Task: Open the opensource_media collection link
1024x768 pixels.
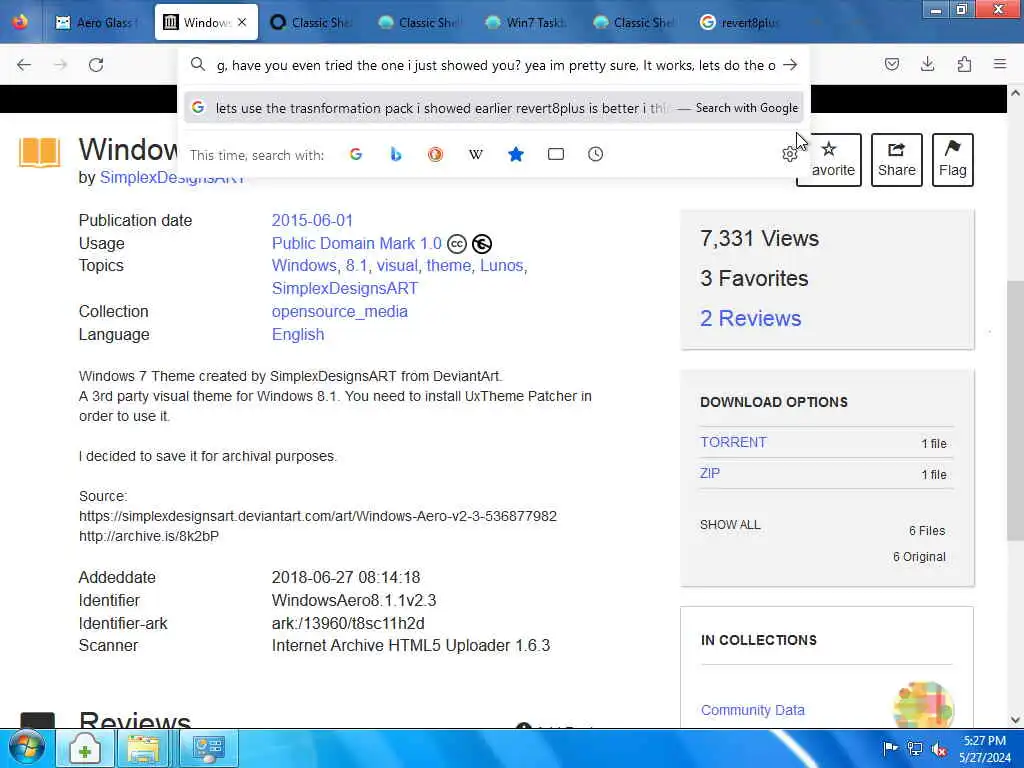Action: [x=340, y=312]
